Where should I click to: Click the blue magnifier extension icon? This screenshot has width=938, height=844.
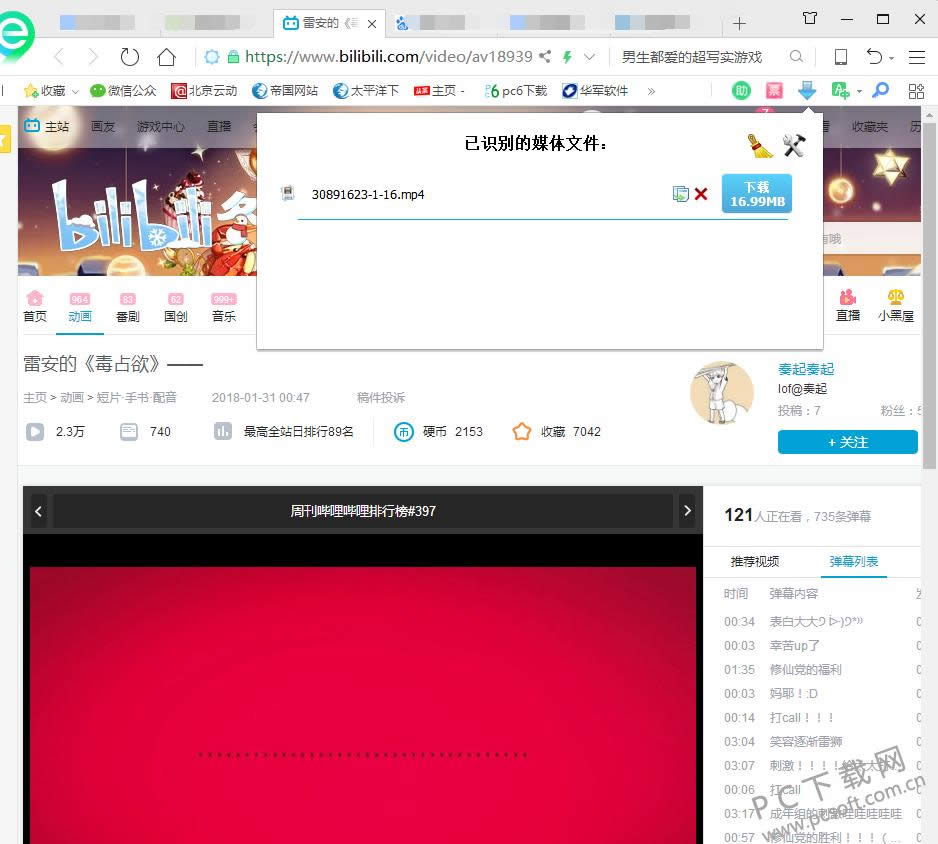click(881, 91)
